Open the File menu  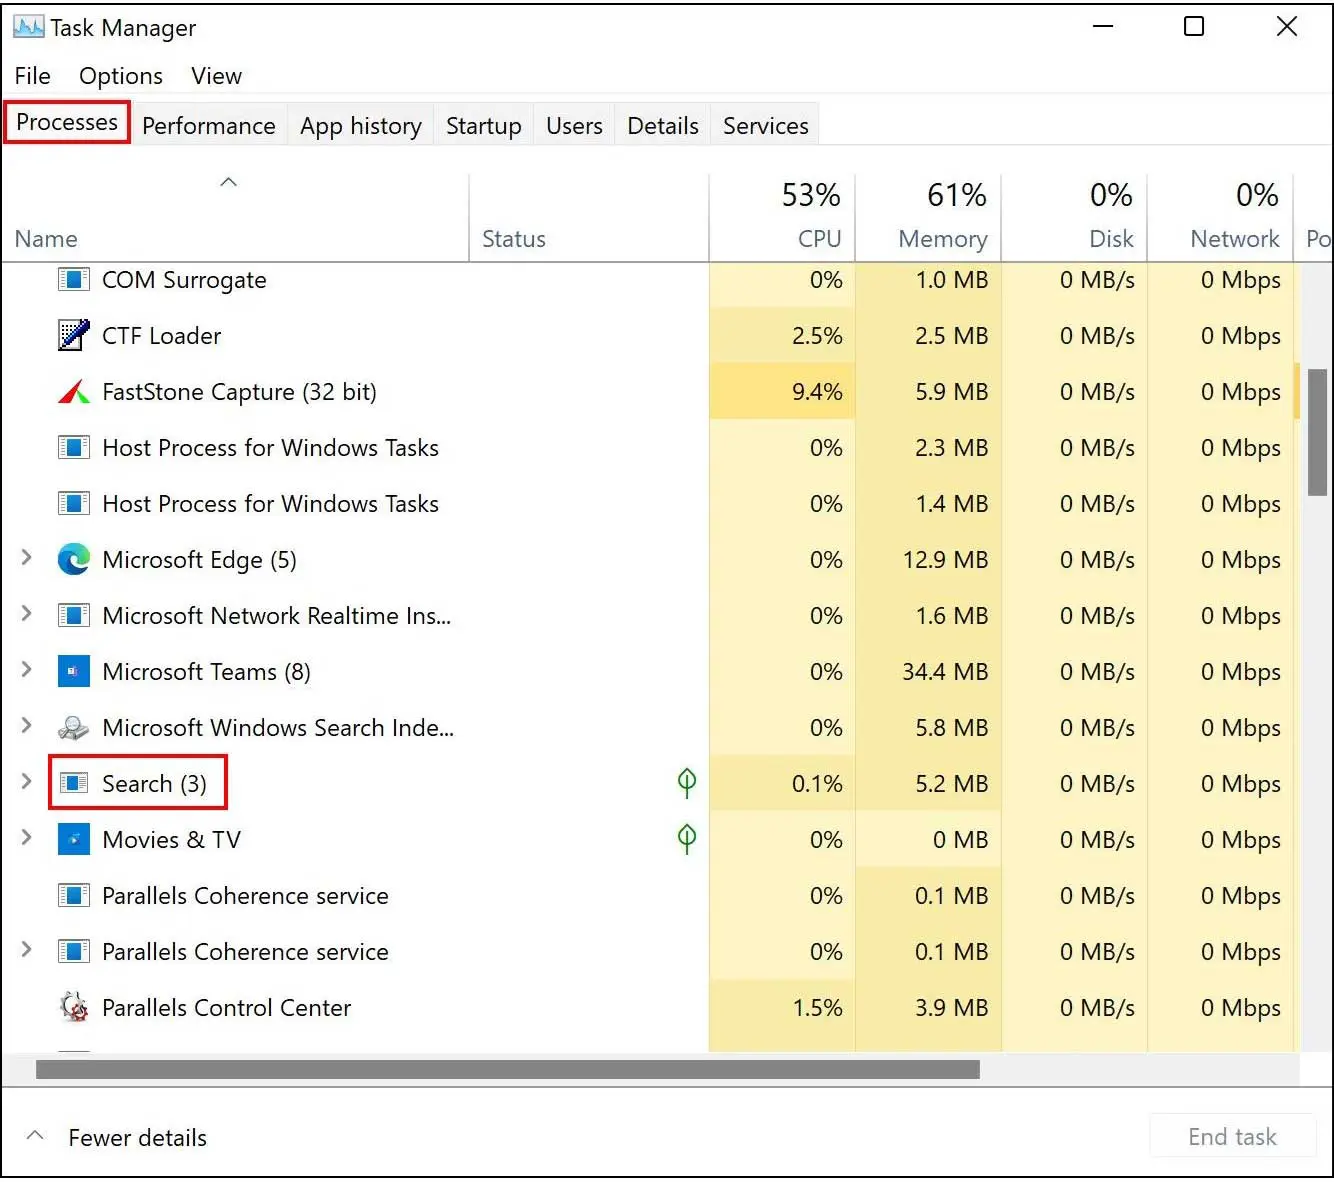click(x=32, y=76)
